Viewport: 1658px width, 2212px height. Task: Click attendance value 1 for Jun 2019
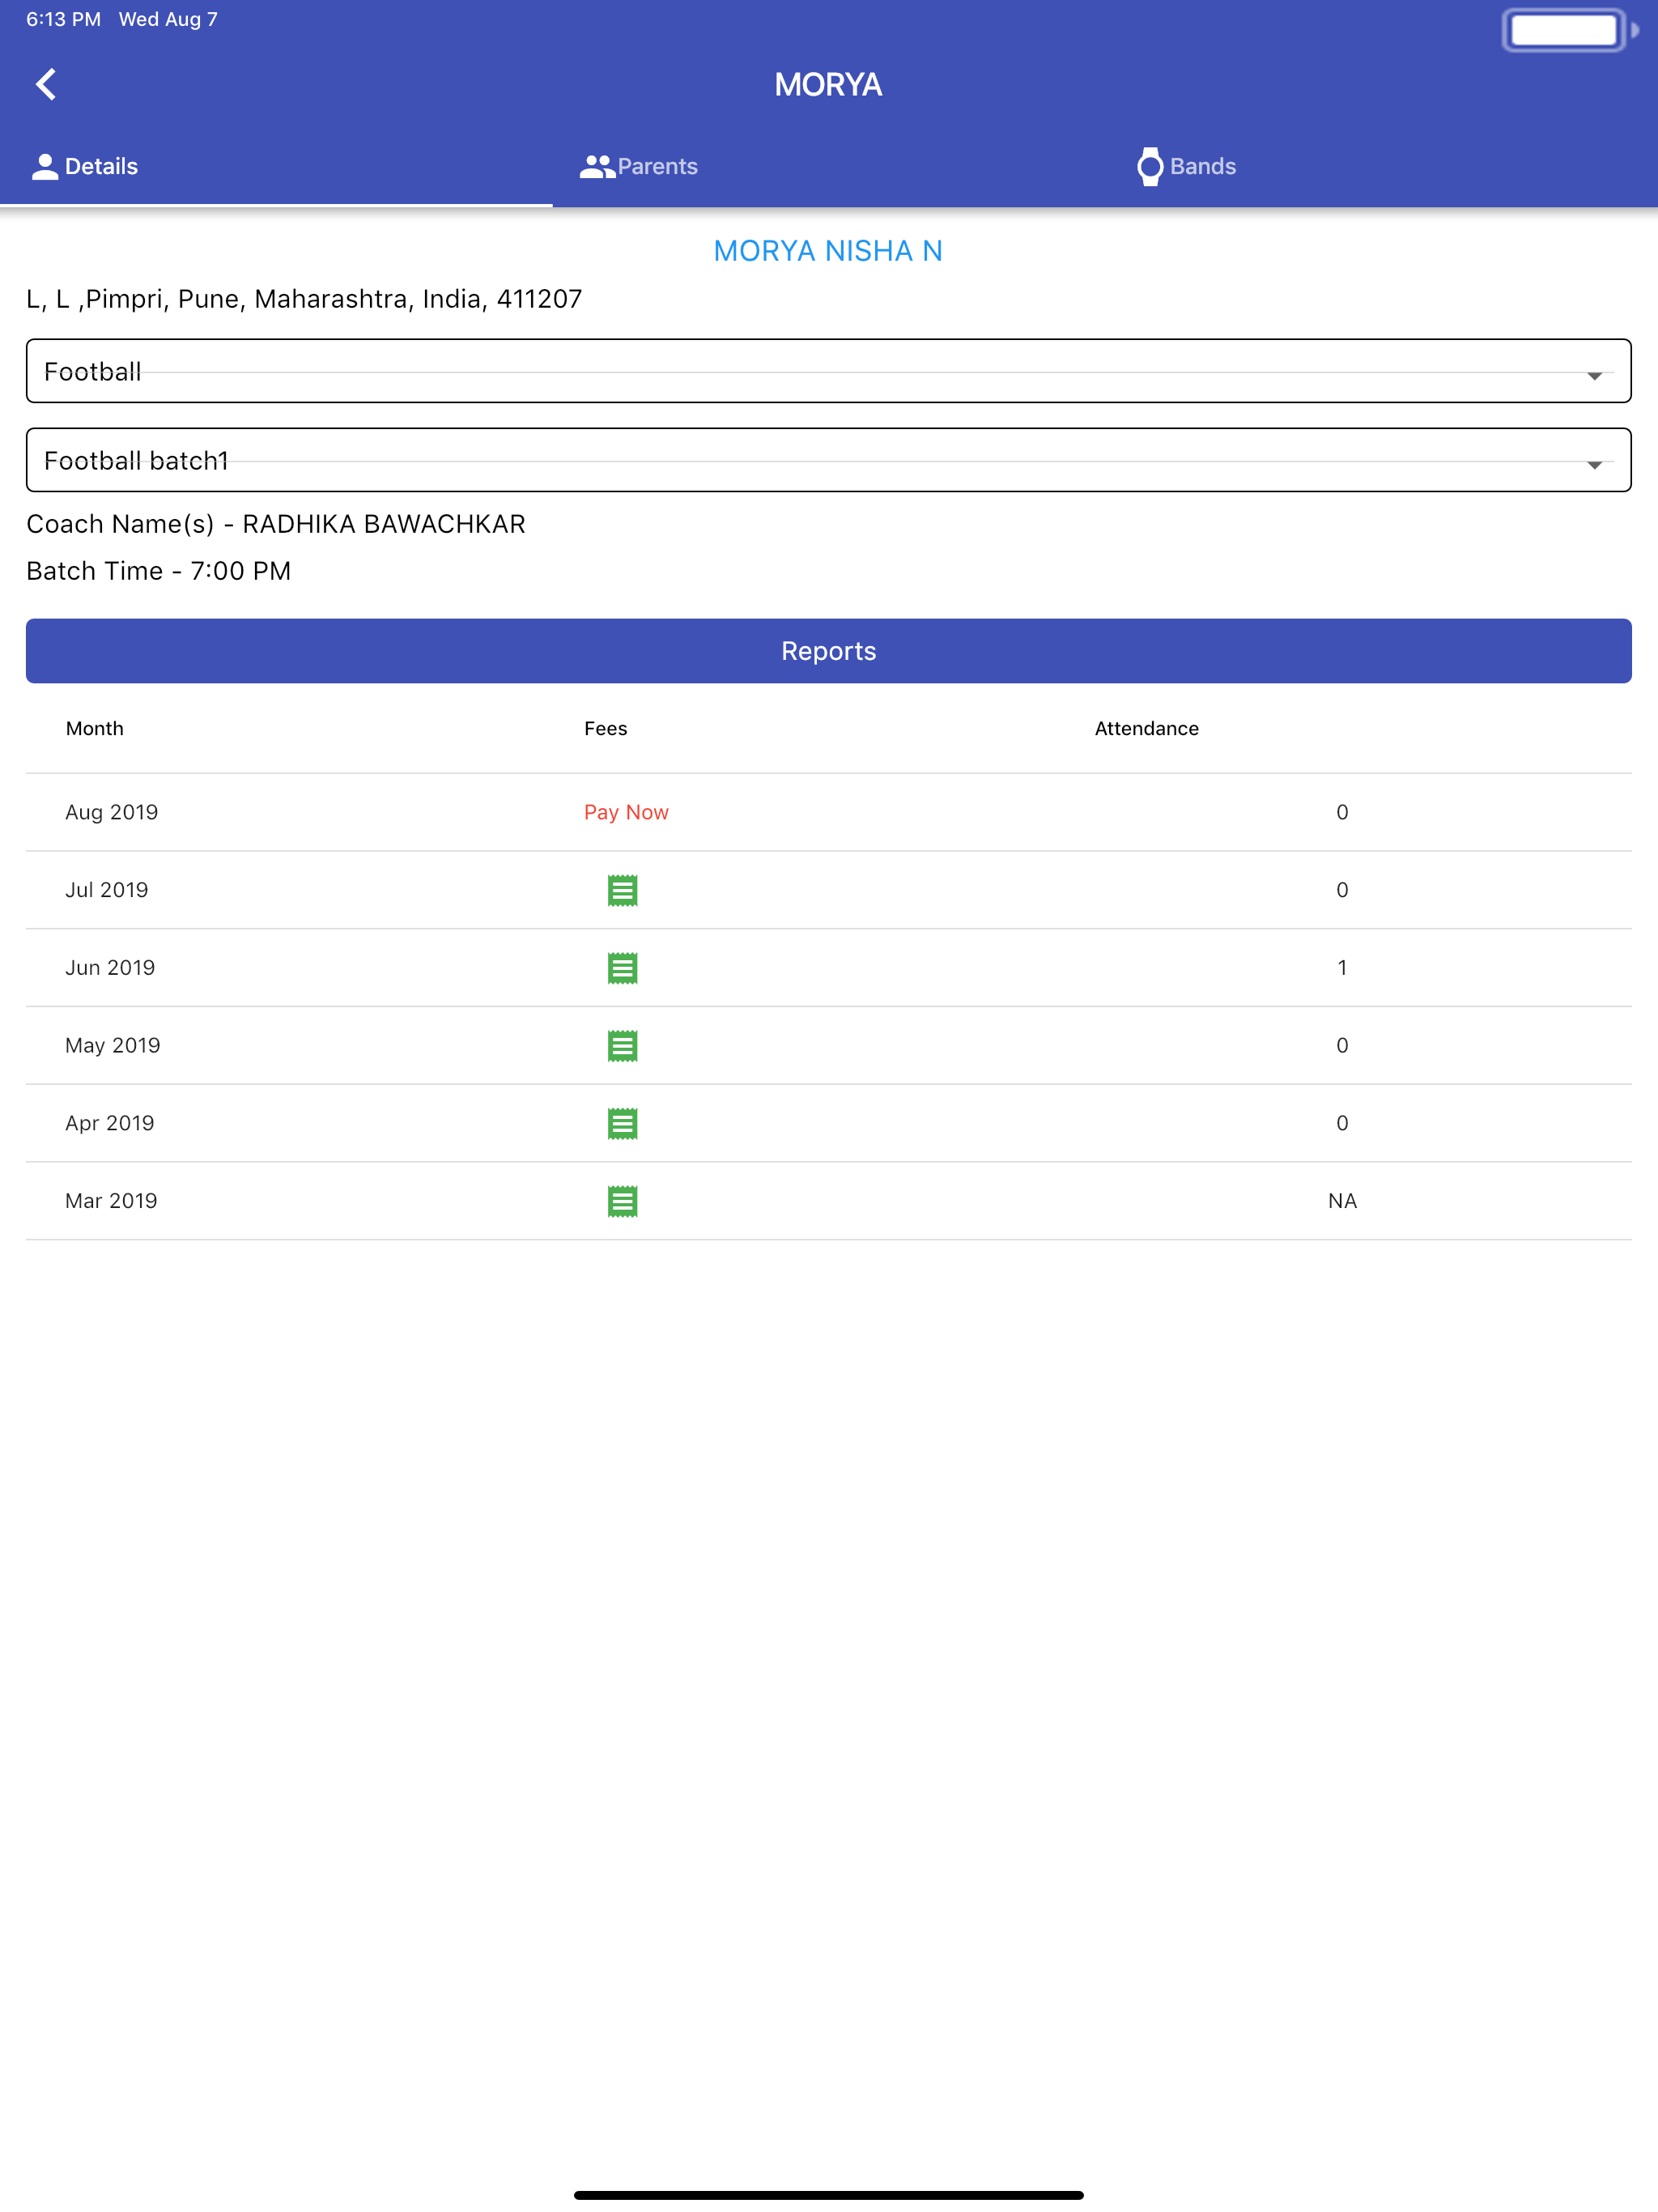pos(1342,968)
